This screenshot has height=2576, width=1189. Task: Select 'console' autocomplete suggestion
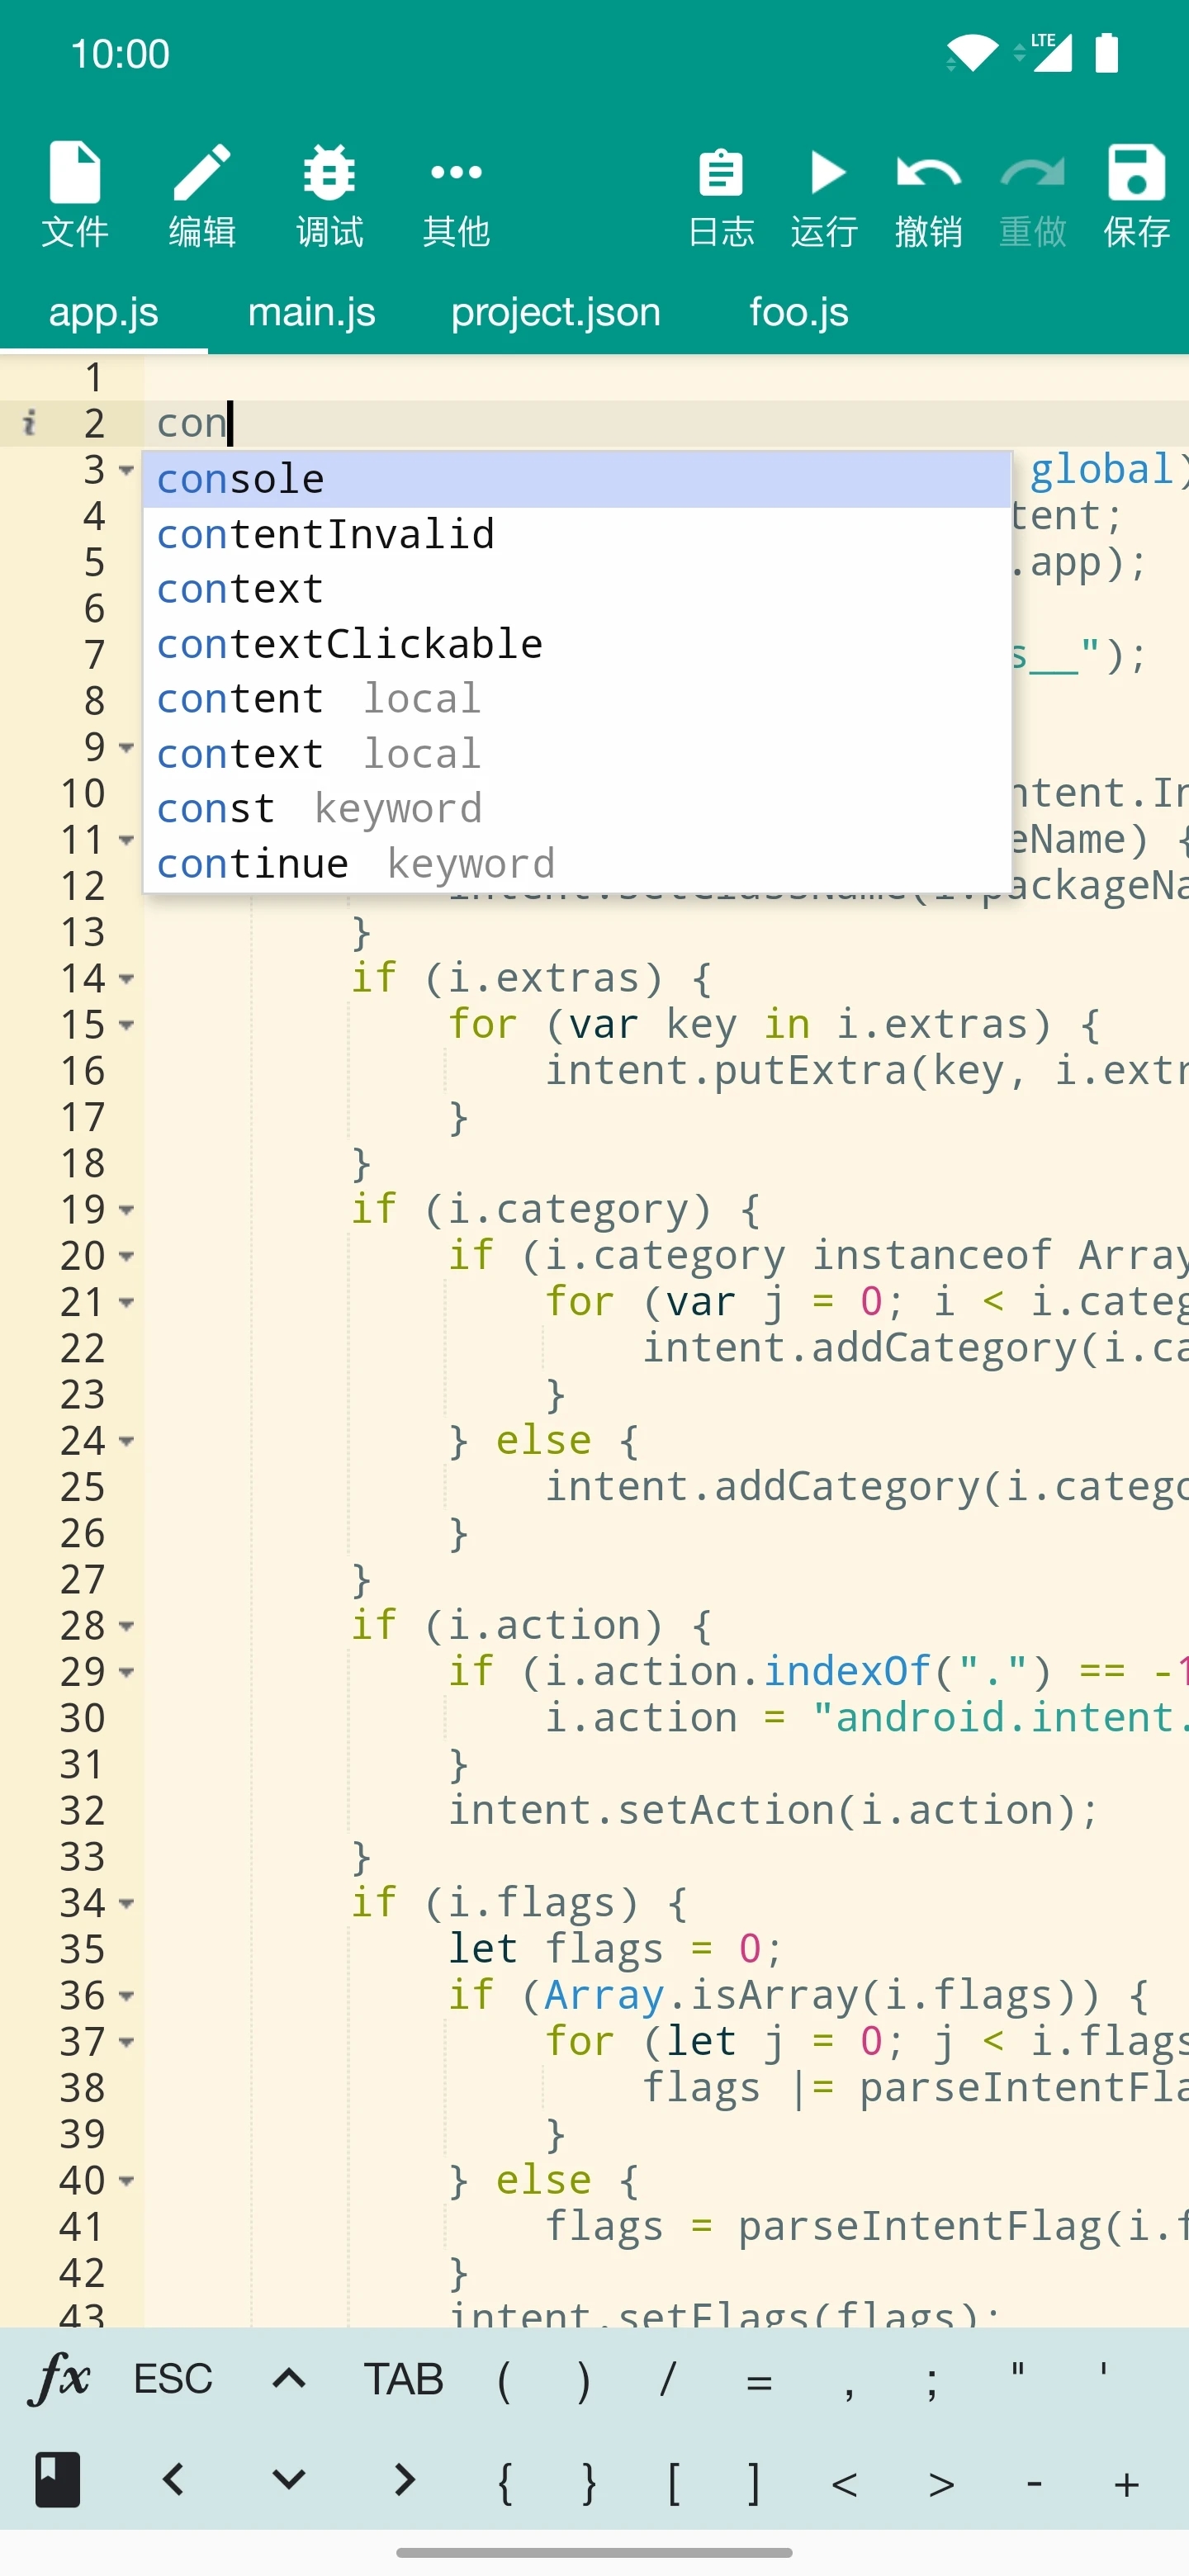click(576, 480)
